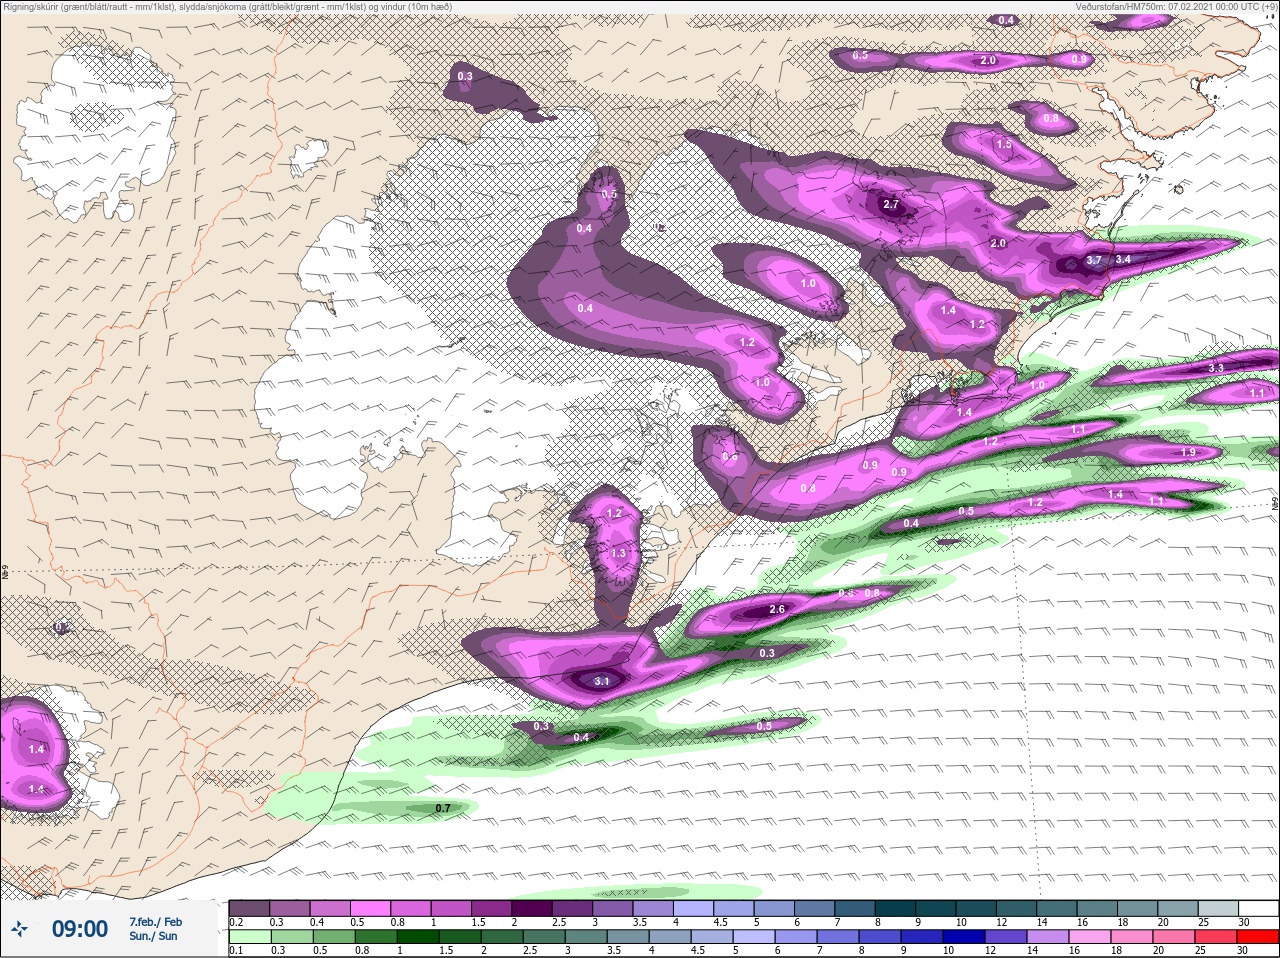1280x958 pixels.
Task: Click the 3.1 precipitation maximum label
Action: 601,681
